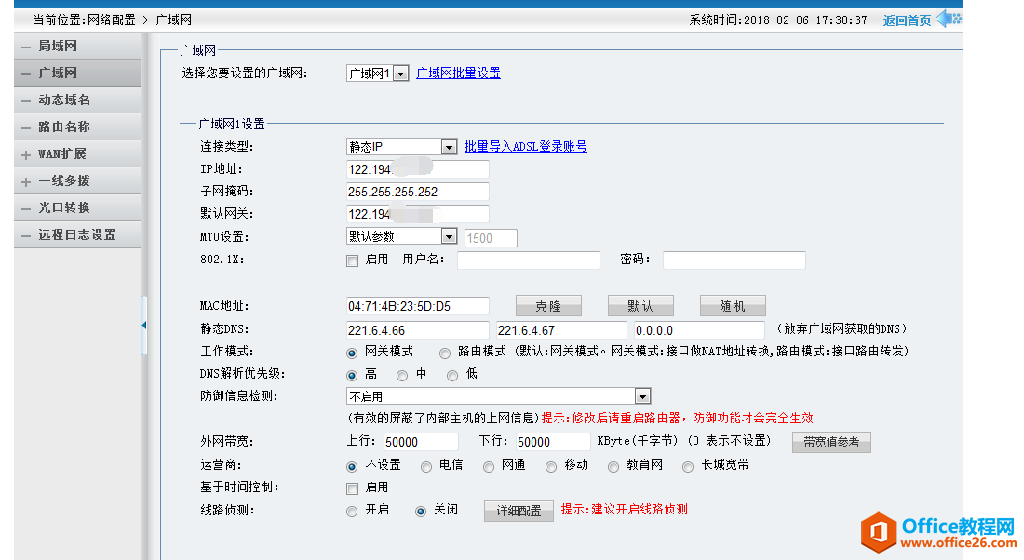Open the 防御信息检测 dropdown
Viewport: 1024px width, 560px height.
point(642,396)
